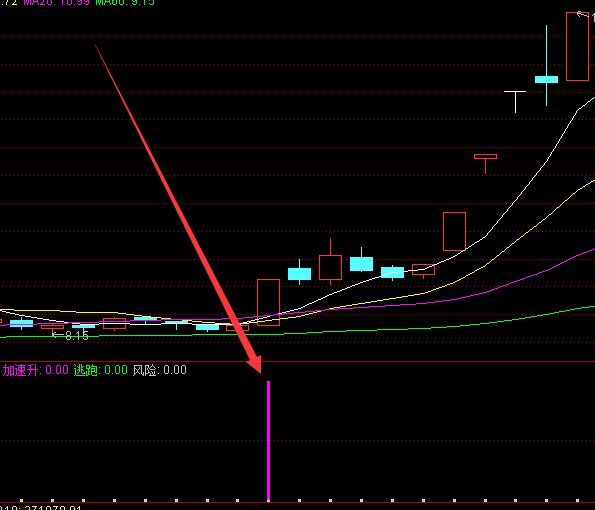This screenshot has height=510, width=595.
Task: Click the MA20 moving average label
Action: point(57,2)
